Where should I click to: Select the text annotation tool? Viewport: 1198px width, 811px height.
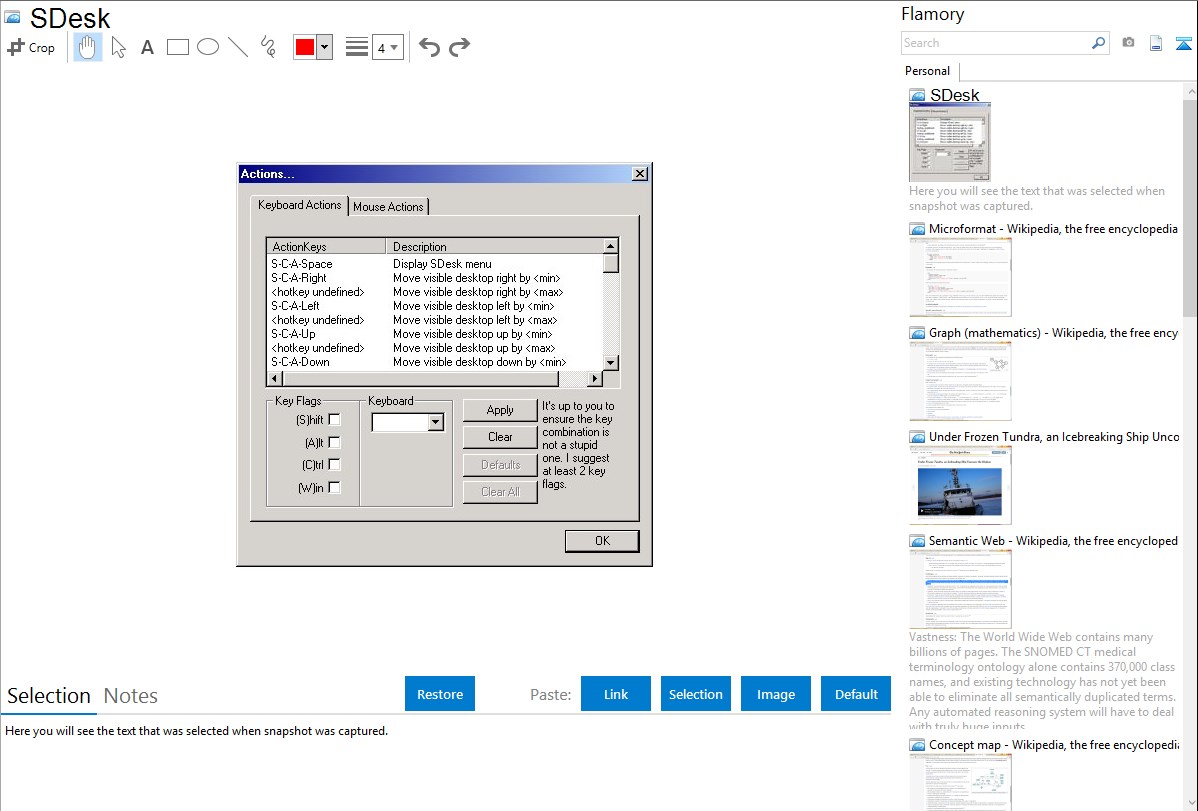(x=147, y=47)
